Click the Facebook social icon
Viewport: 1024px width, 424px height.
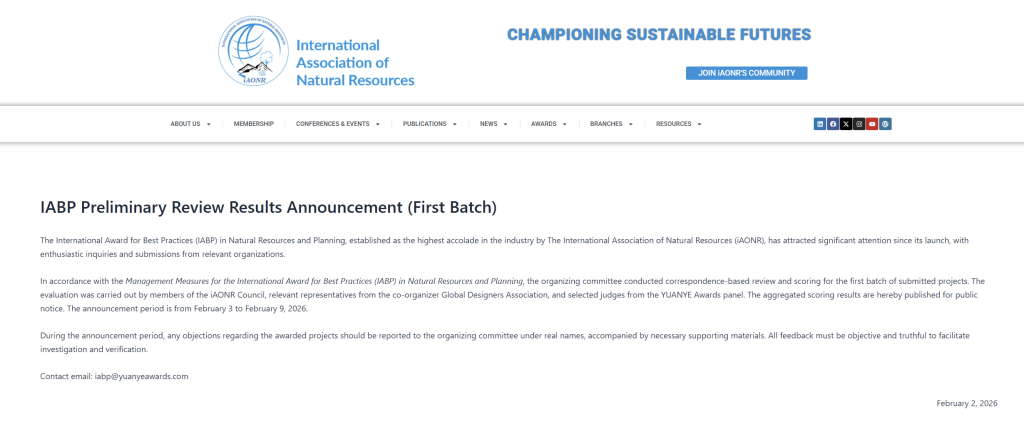[x=833, y=124]
